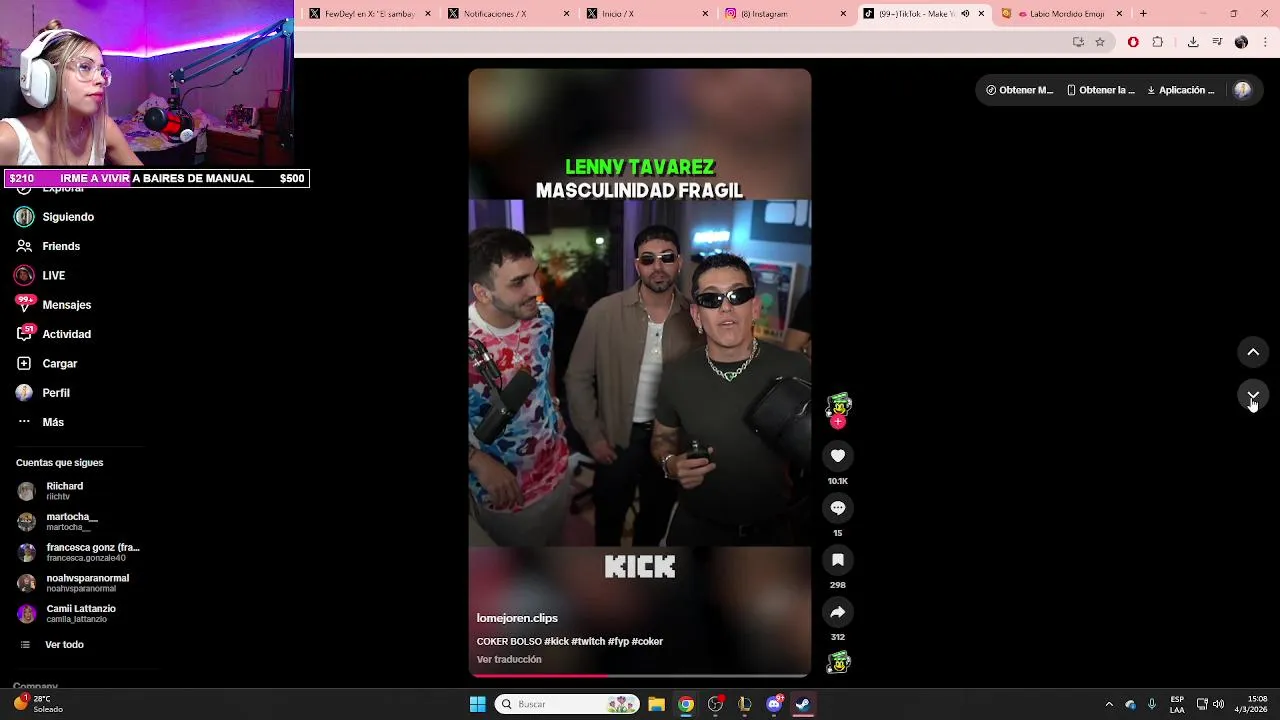1280x720 pixels.
Task: Open noahvsparanormal followed account
Action: (72, 583)
